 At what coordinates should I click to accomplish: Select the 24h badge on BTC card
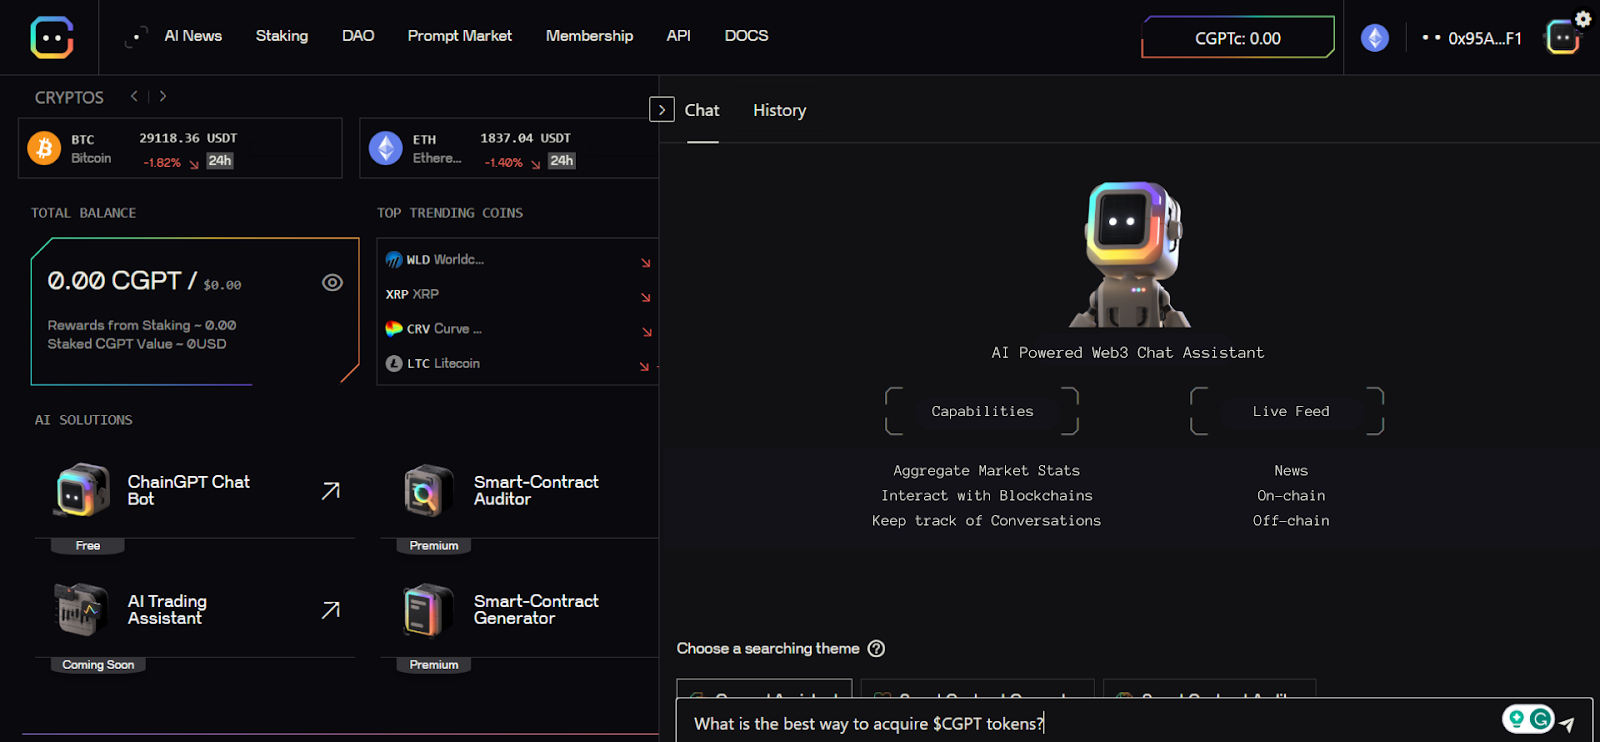tap(220, 160)
